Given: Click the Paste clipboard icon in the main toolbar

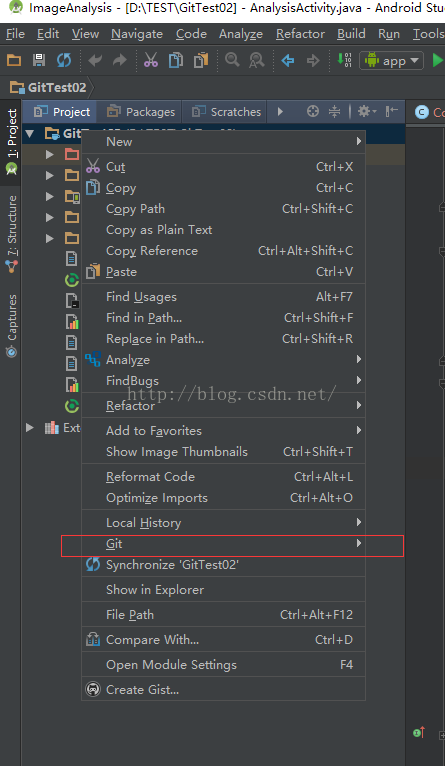Looking at the screenshot, I should click(201, 60).
